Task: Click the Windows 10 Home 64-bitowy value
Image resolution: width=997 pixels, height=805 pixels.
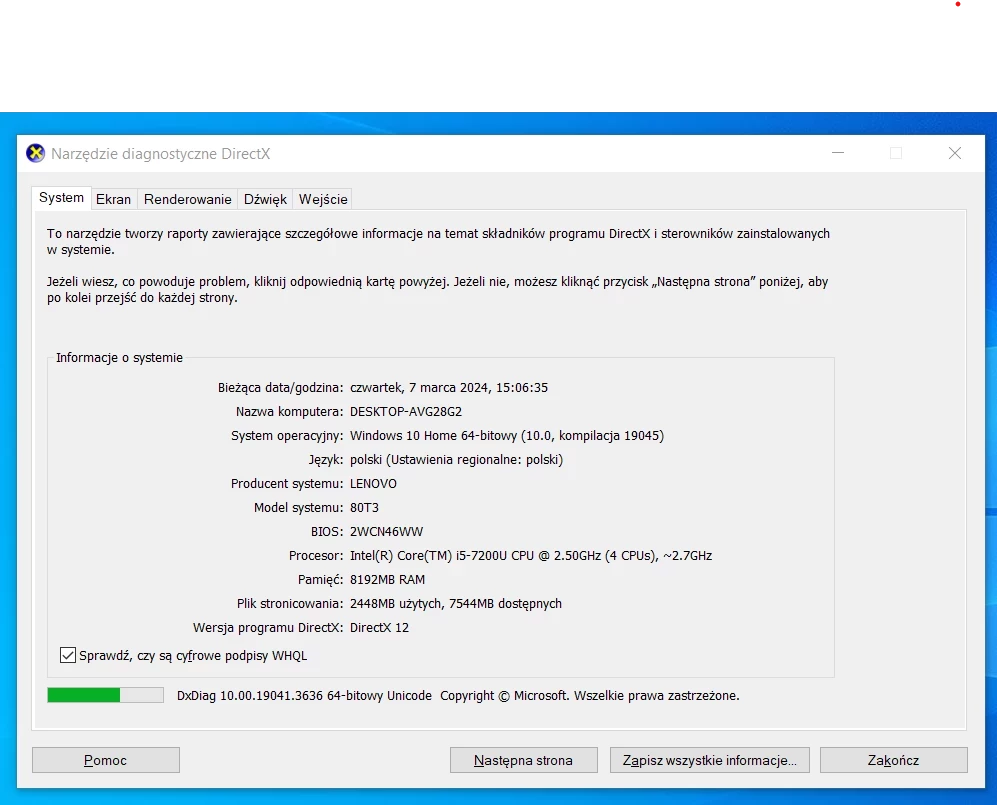Action: point(507,436)
